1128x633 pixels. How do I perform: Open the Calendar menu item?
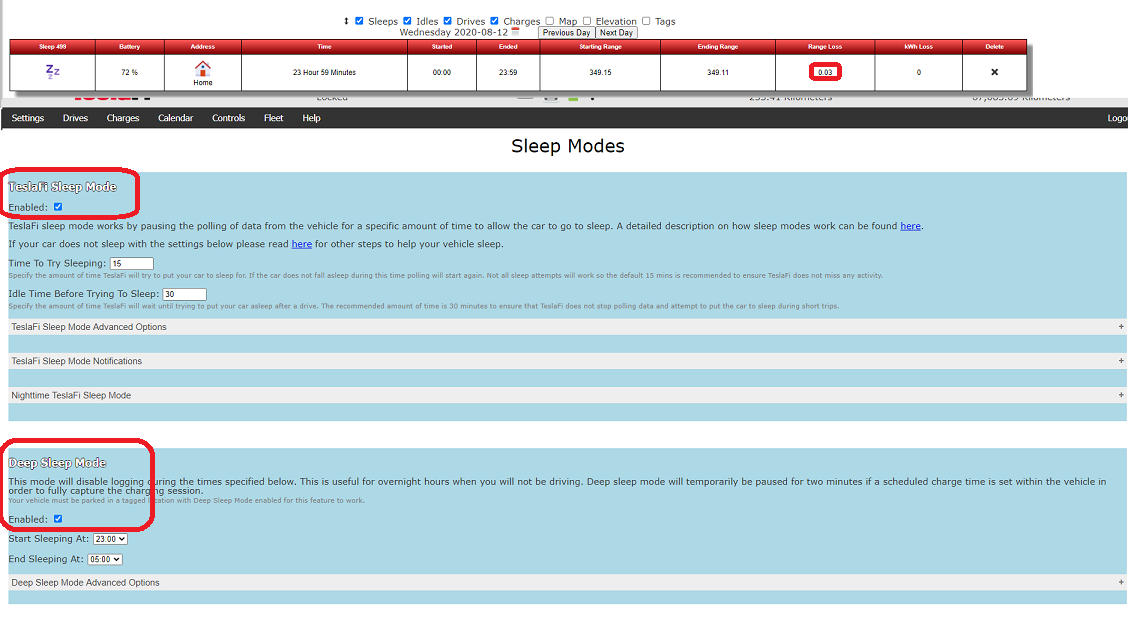[x=176, y=118]
